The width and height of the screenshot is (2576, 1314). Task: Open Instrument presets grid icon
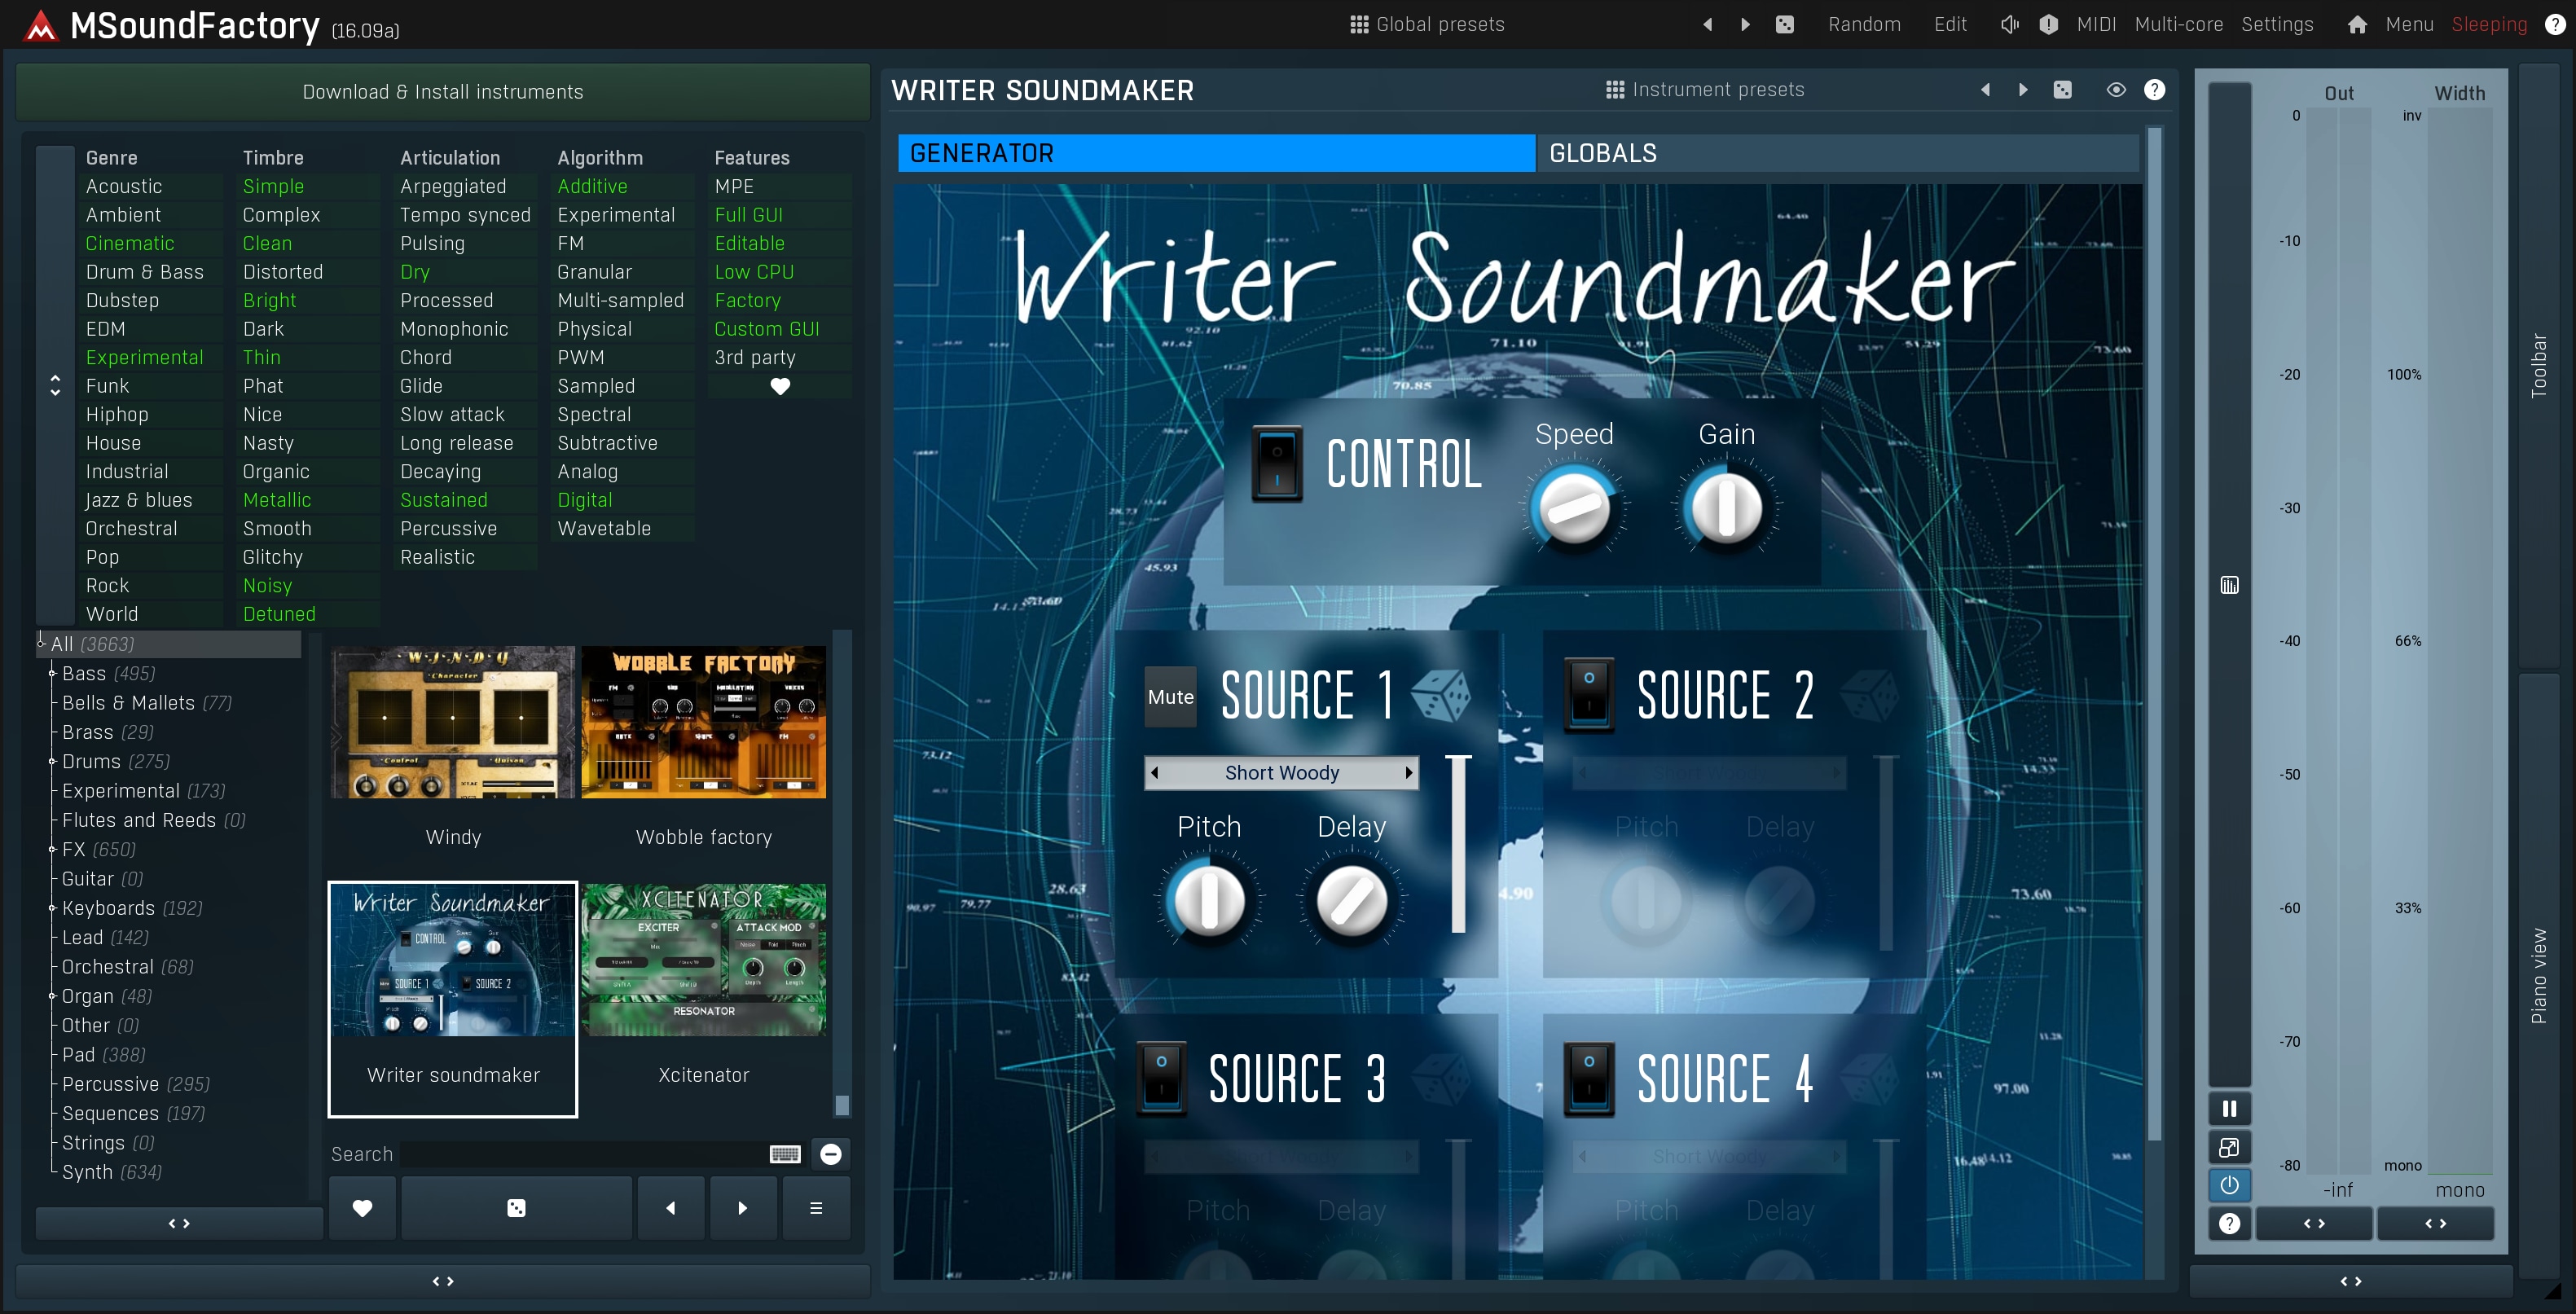pos(1615,89)
